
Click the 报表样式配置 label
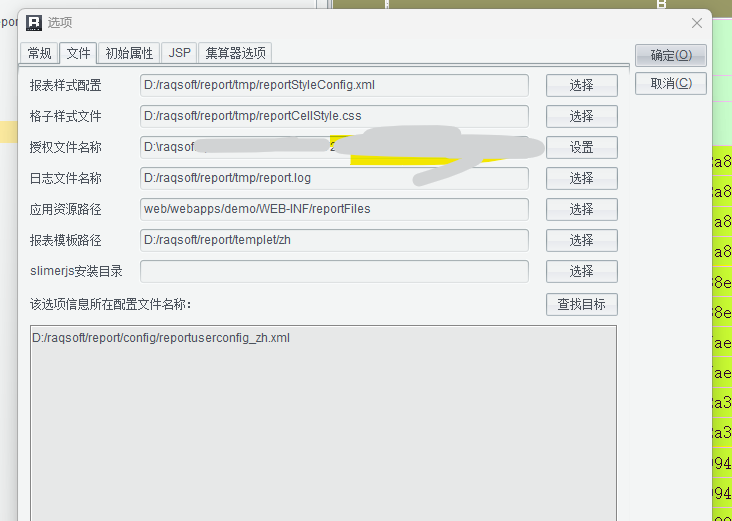[x=65, y=85]
